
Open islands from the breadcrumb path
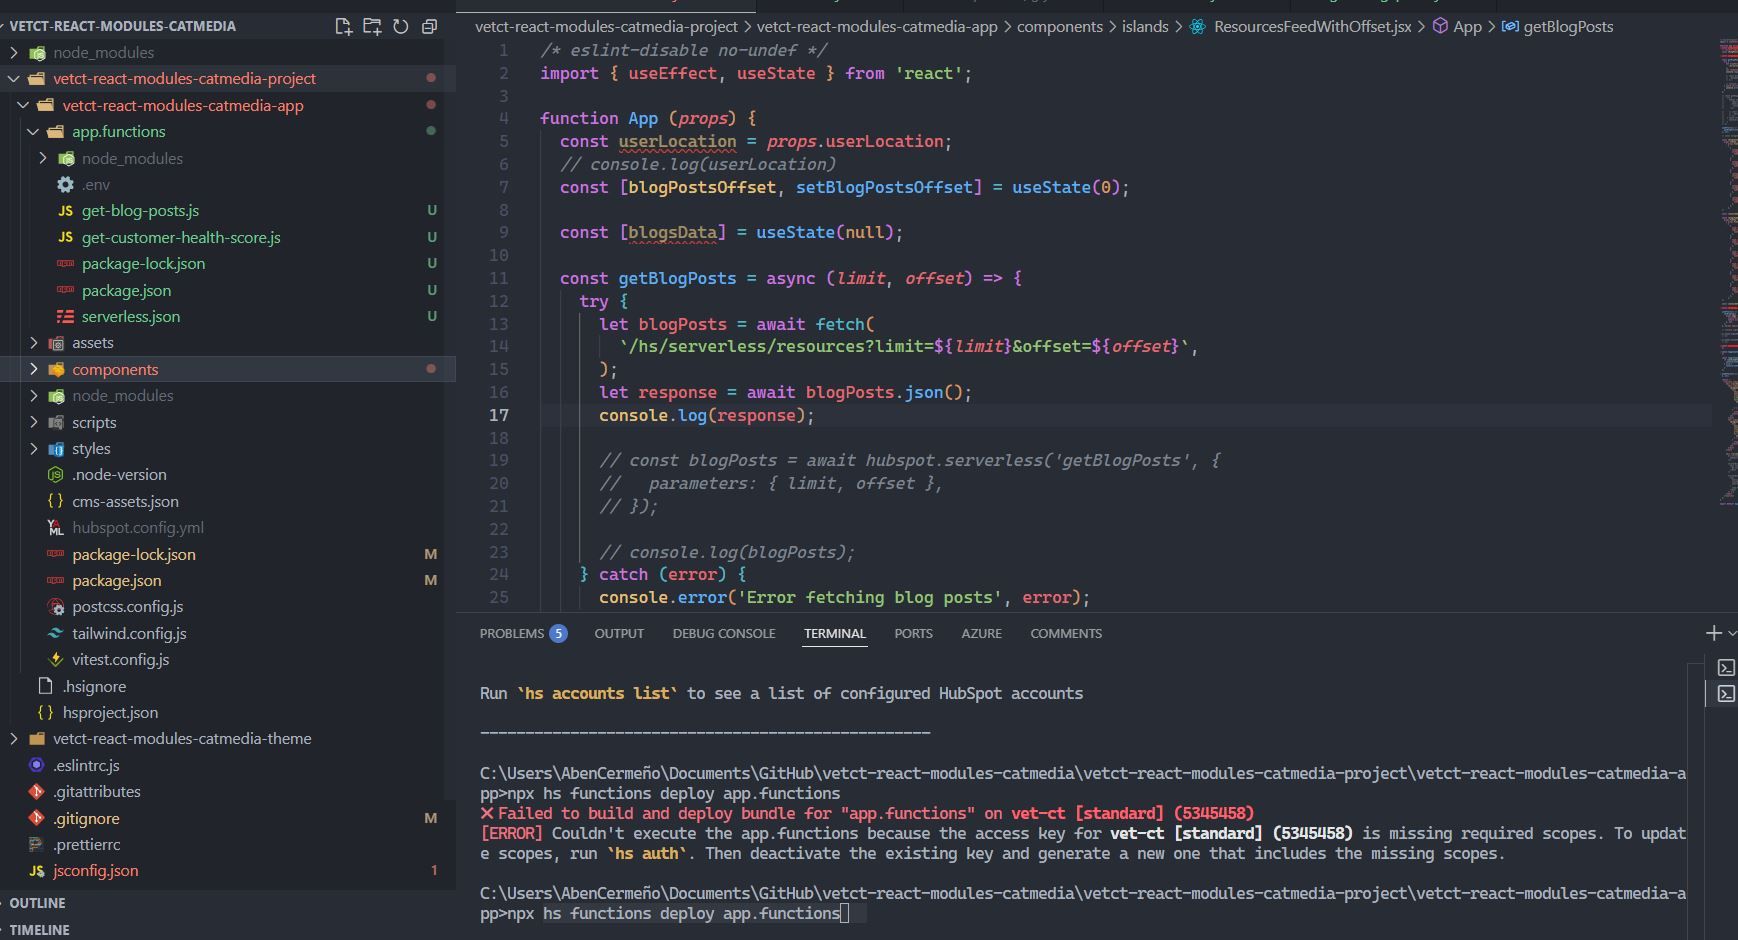point(1143,27)
